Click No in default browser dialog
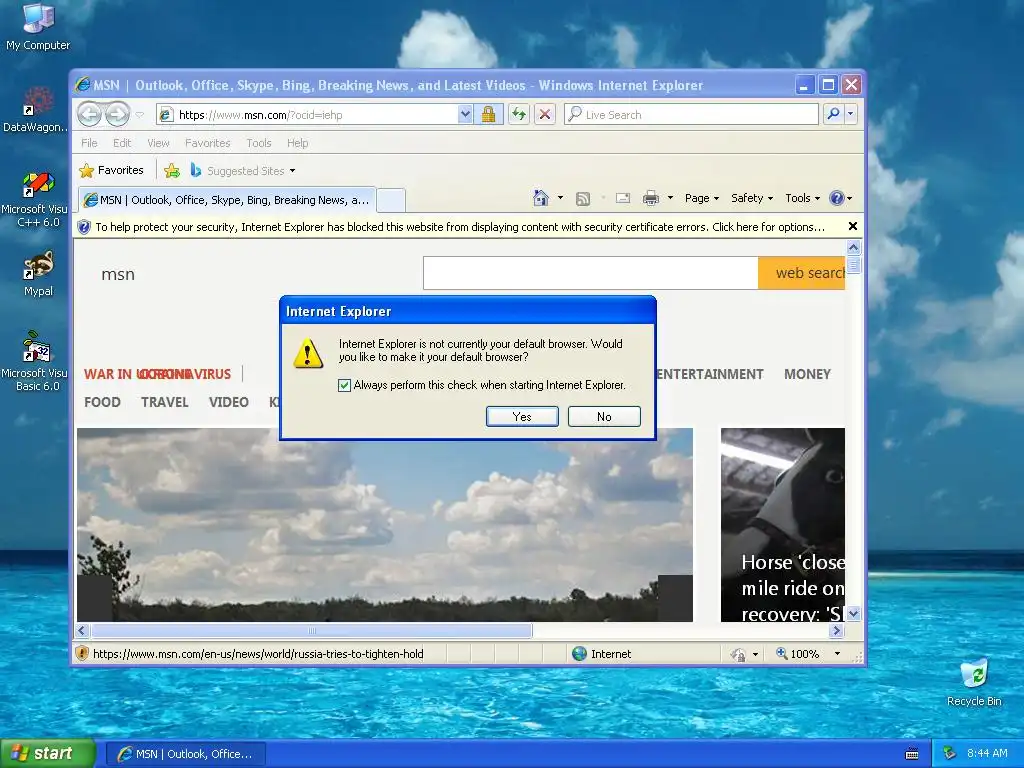The width and height of the screenshot is (1024, 768). click(604, 417)
